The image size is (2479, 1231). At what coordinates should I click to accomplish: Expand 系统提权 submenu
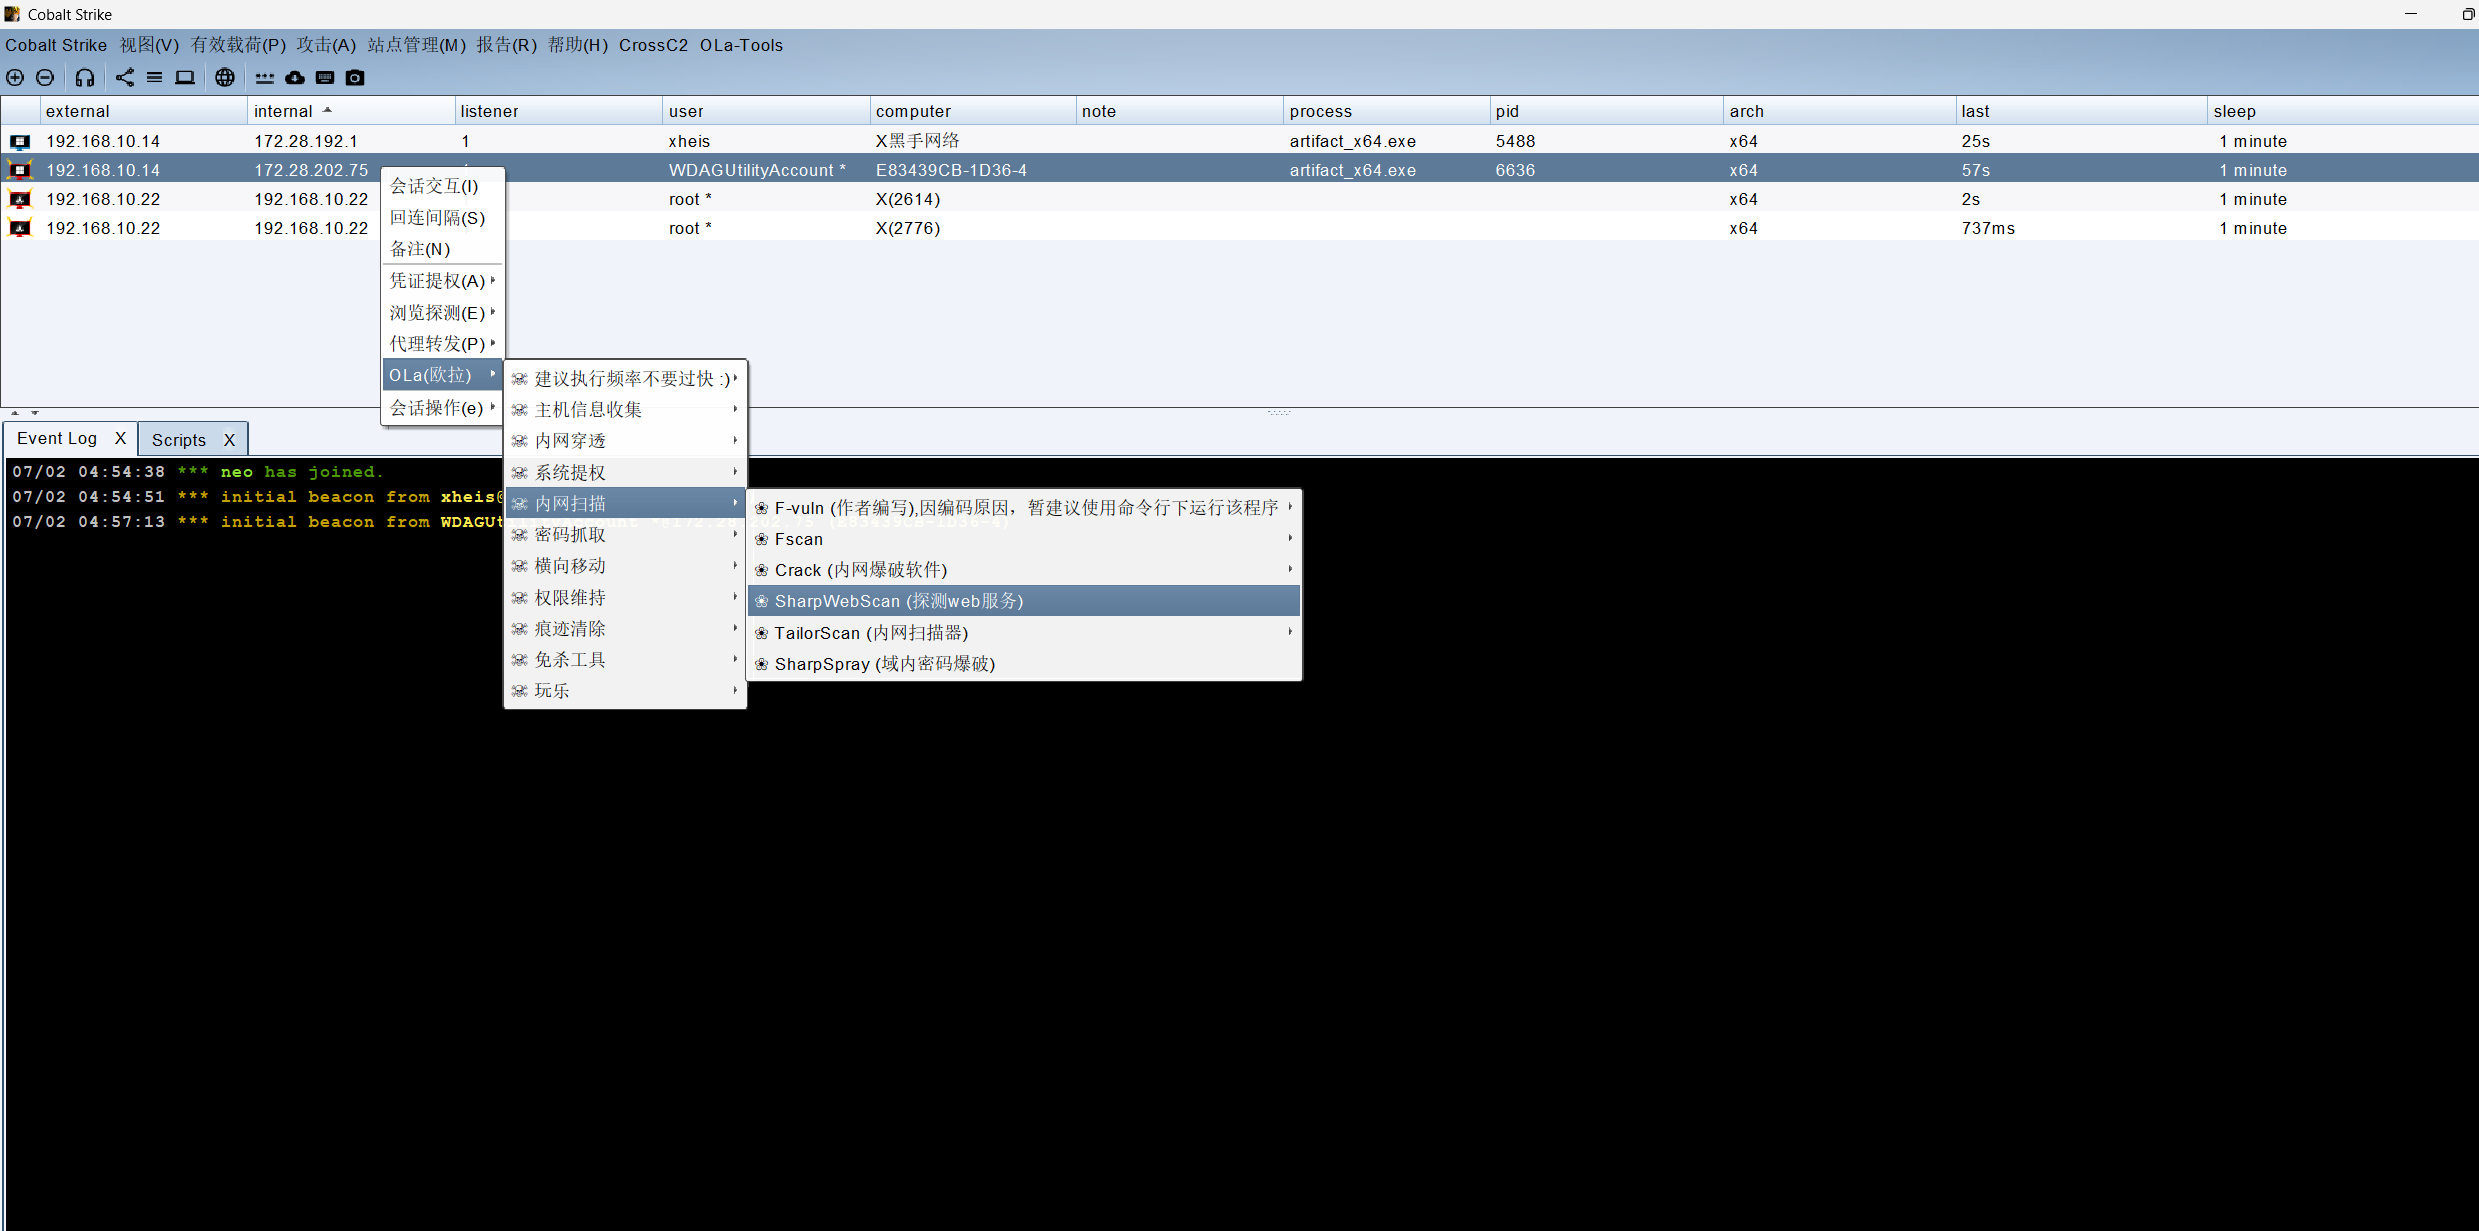(625, 473)
